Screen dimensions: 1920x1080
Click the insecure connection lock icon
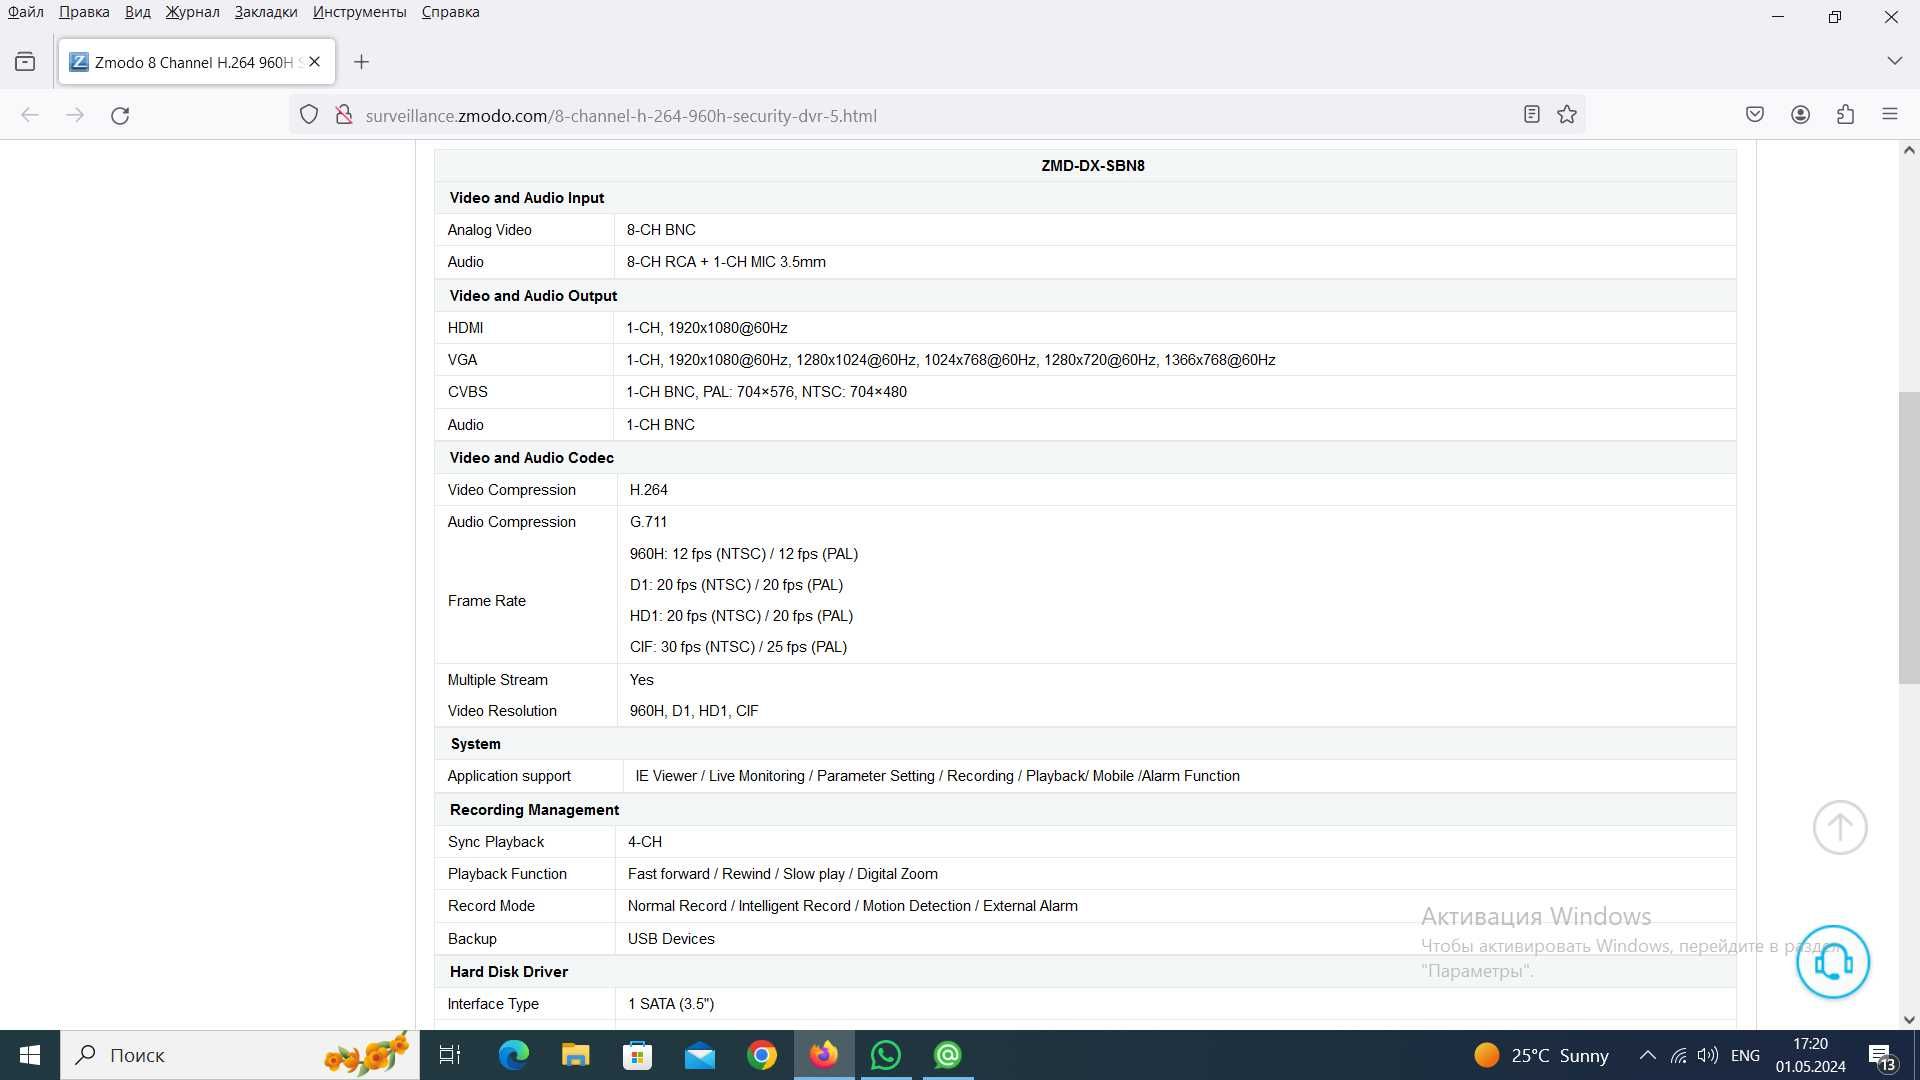pos(344,115)
